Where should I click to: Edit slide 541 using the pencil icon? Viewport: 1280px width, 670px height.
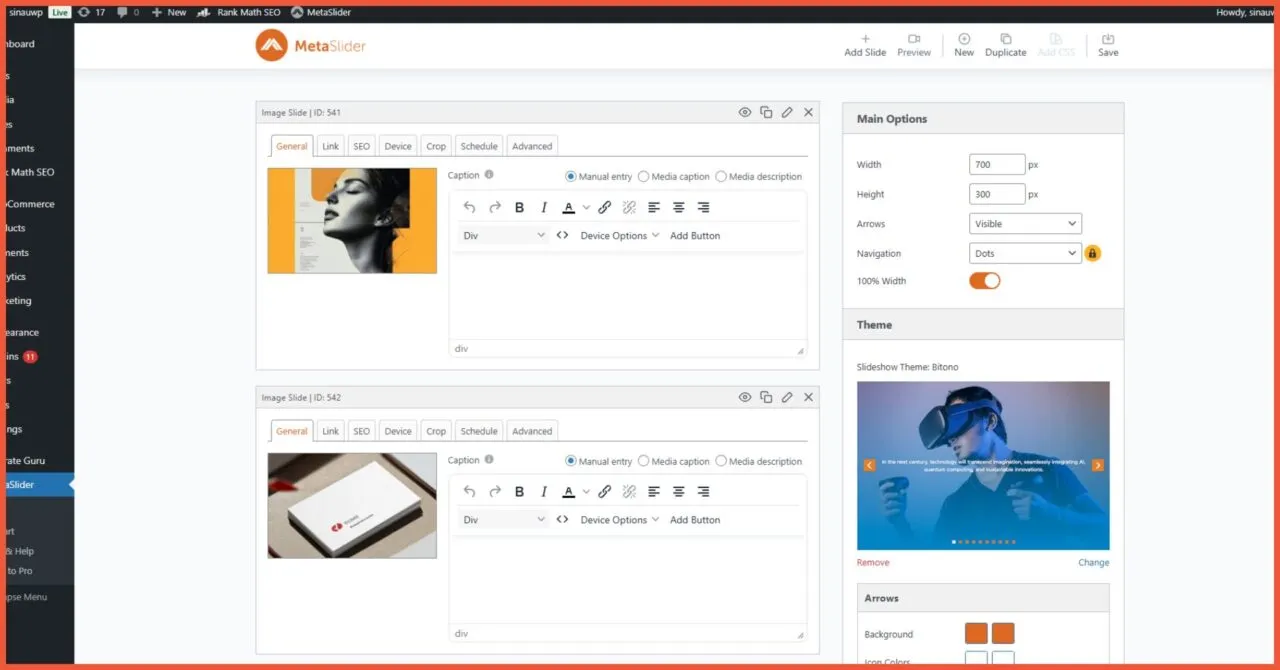coord(787,113)
